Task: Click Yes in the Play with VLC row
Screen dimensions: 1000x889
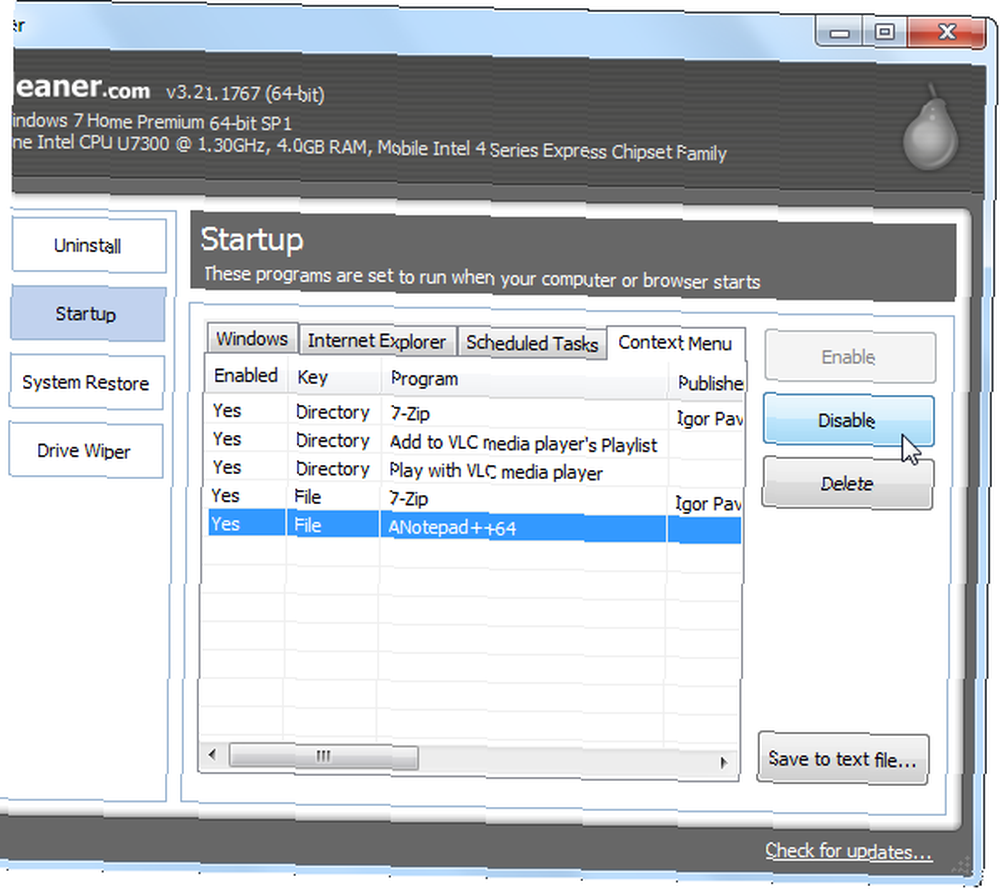Action: tap(227, 467)
